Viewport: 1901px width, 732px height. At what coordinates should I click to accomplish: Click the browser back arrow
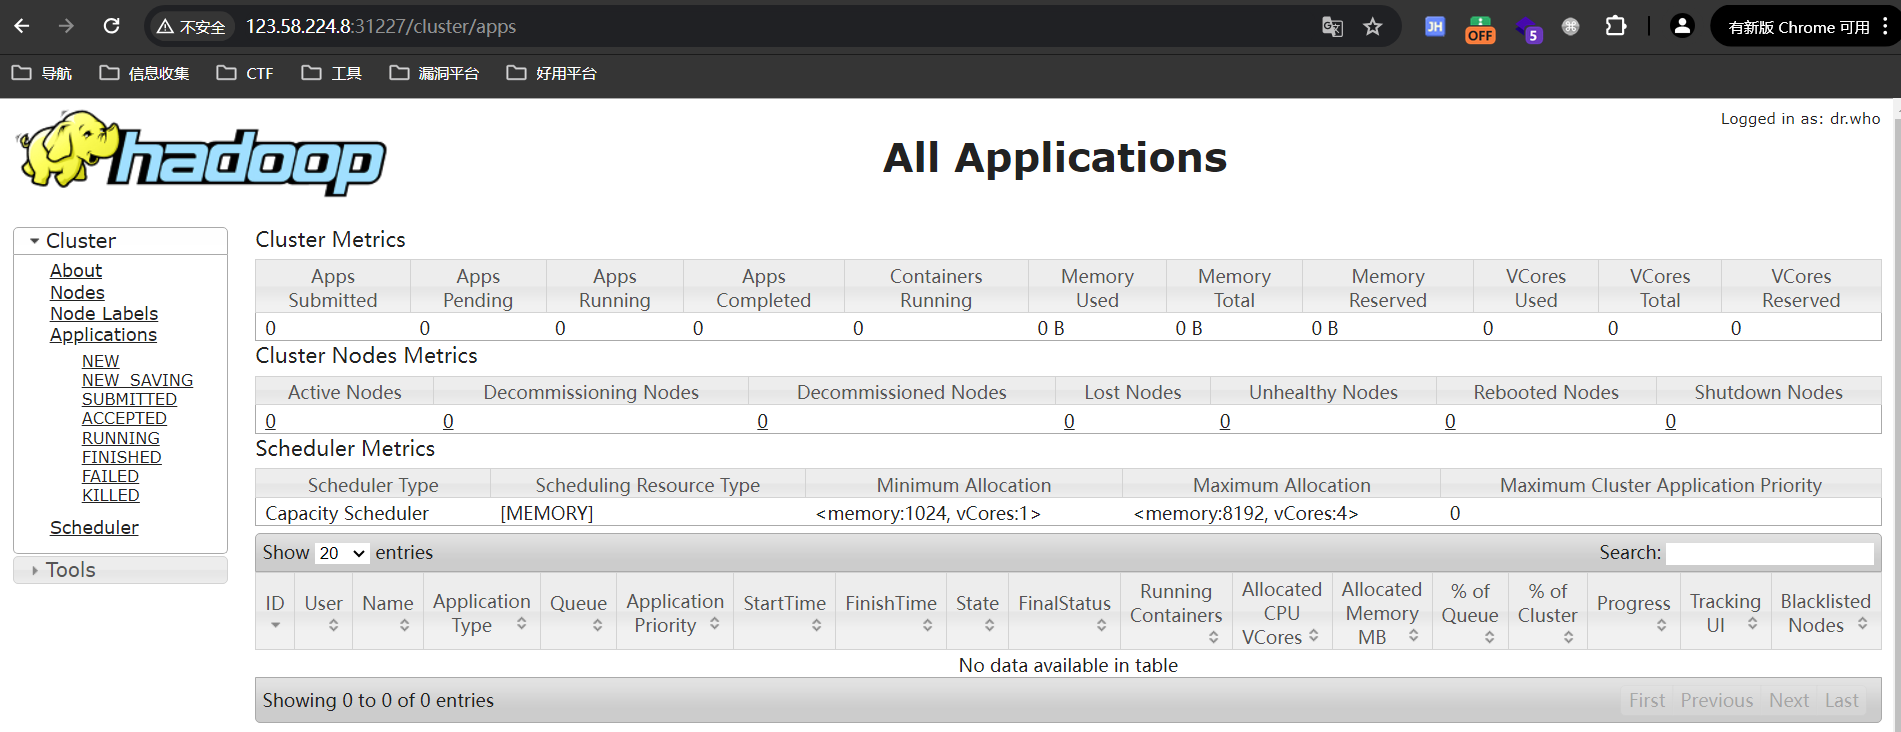(22, 26)
